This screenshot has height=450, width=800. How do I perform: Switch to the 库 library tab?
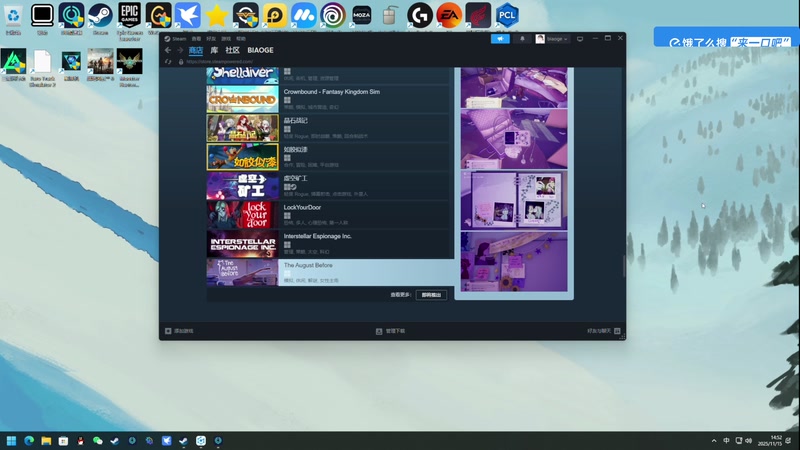coord(214,50)
